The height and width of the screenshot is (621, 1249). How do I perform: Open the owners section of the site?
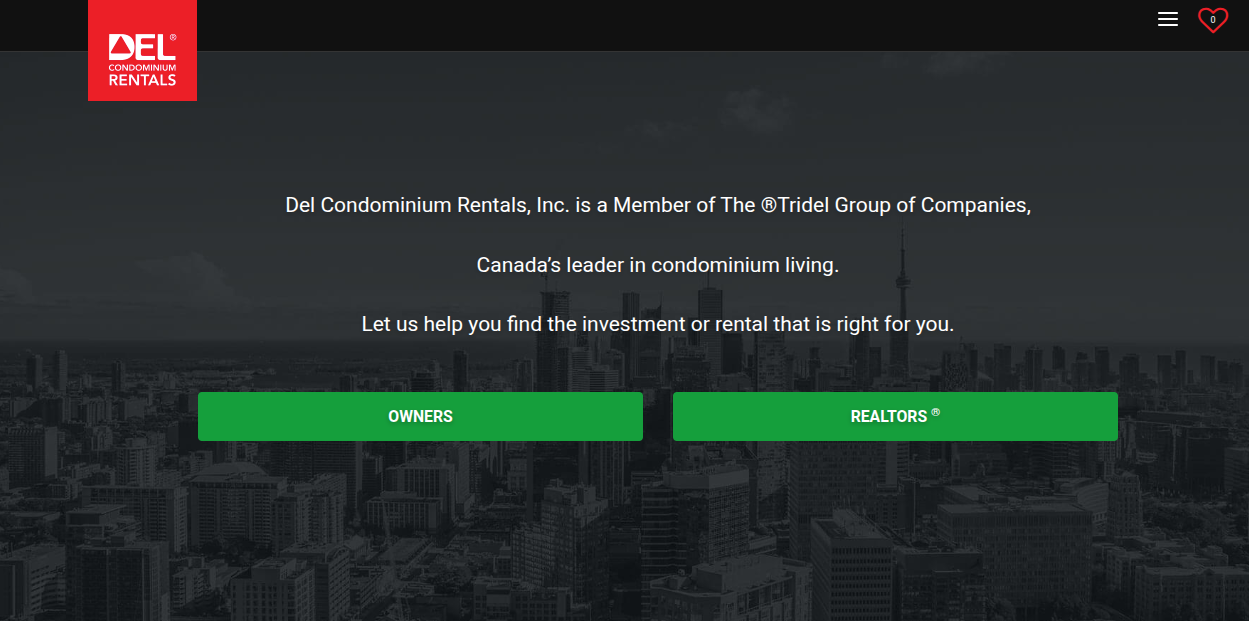(420, 416)
